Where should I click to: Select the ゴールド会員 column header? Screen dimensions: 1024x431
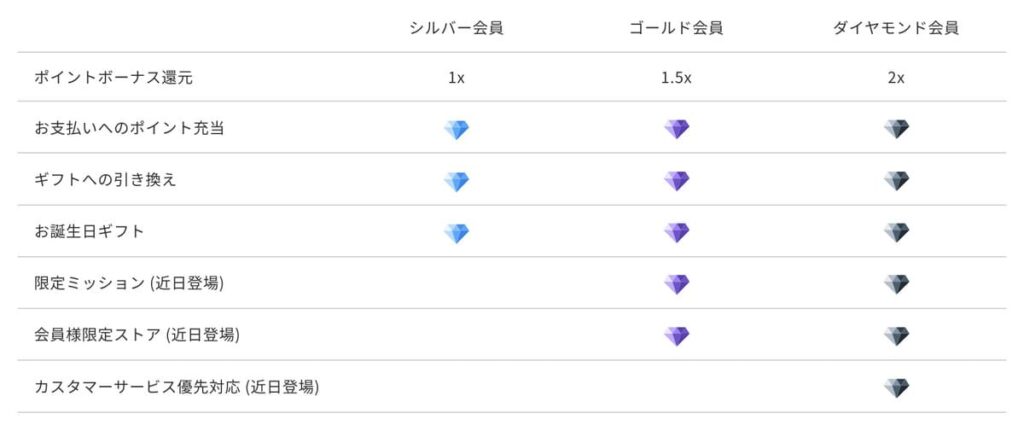tap(676, 28)
